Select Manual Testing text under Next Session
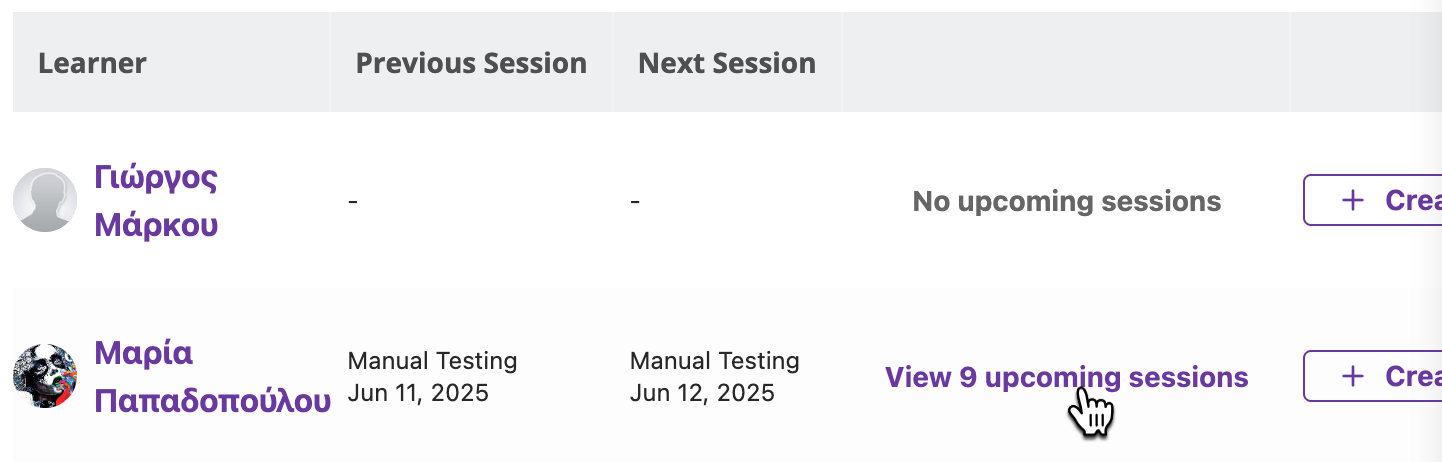 coord(715,360)
